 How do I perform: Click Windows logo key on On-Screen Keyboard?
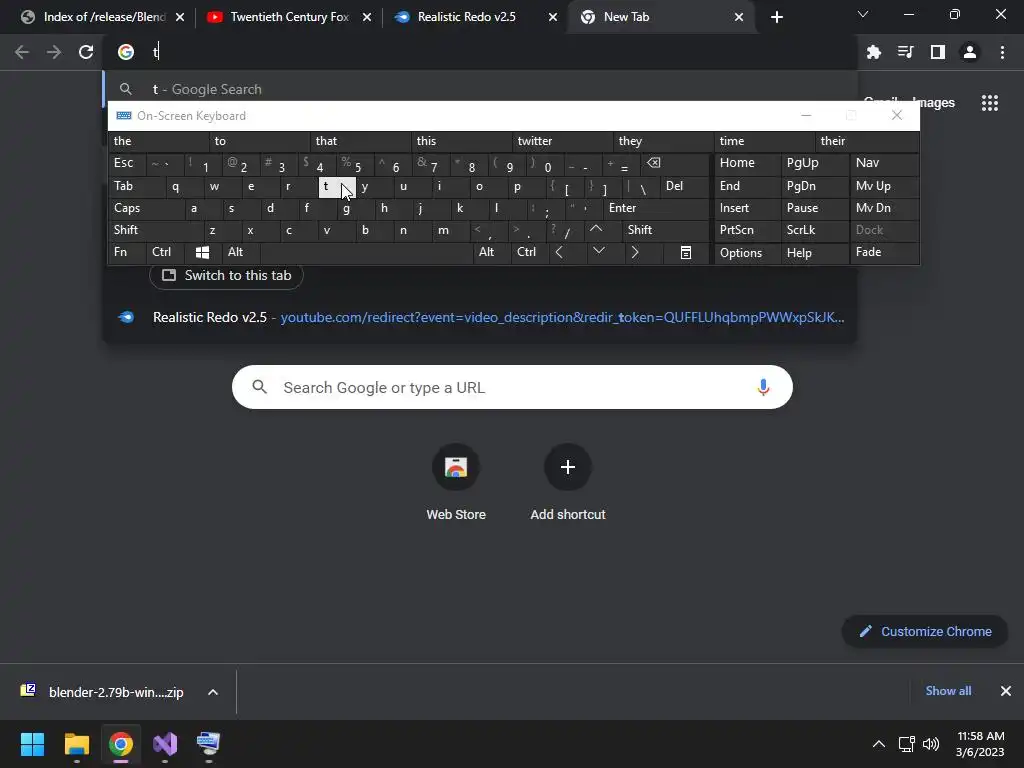coord(202,252)
